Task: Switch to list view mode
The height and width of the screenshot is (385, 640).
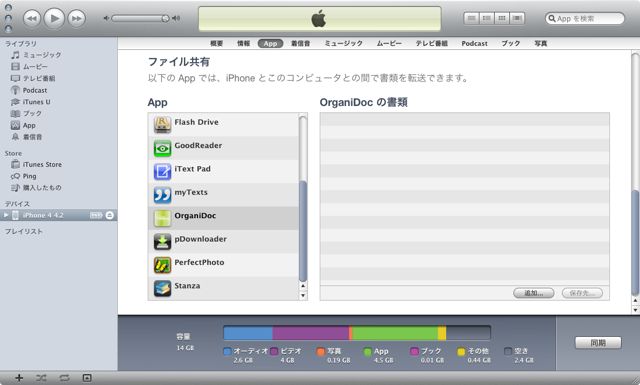Action: coord(471,18)
